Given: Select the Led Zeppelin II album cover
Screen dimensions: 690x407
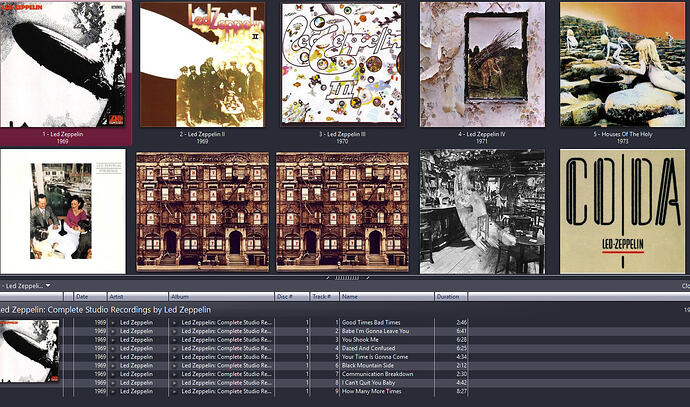Looking at the screenshot, I should [x=202, y=65].
